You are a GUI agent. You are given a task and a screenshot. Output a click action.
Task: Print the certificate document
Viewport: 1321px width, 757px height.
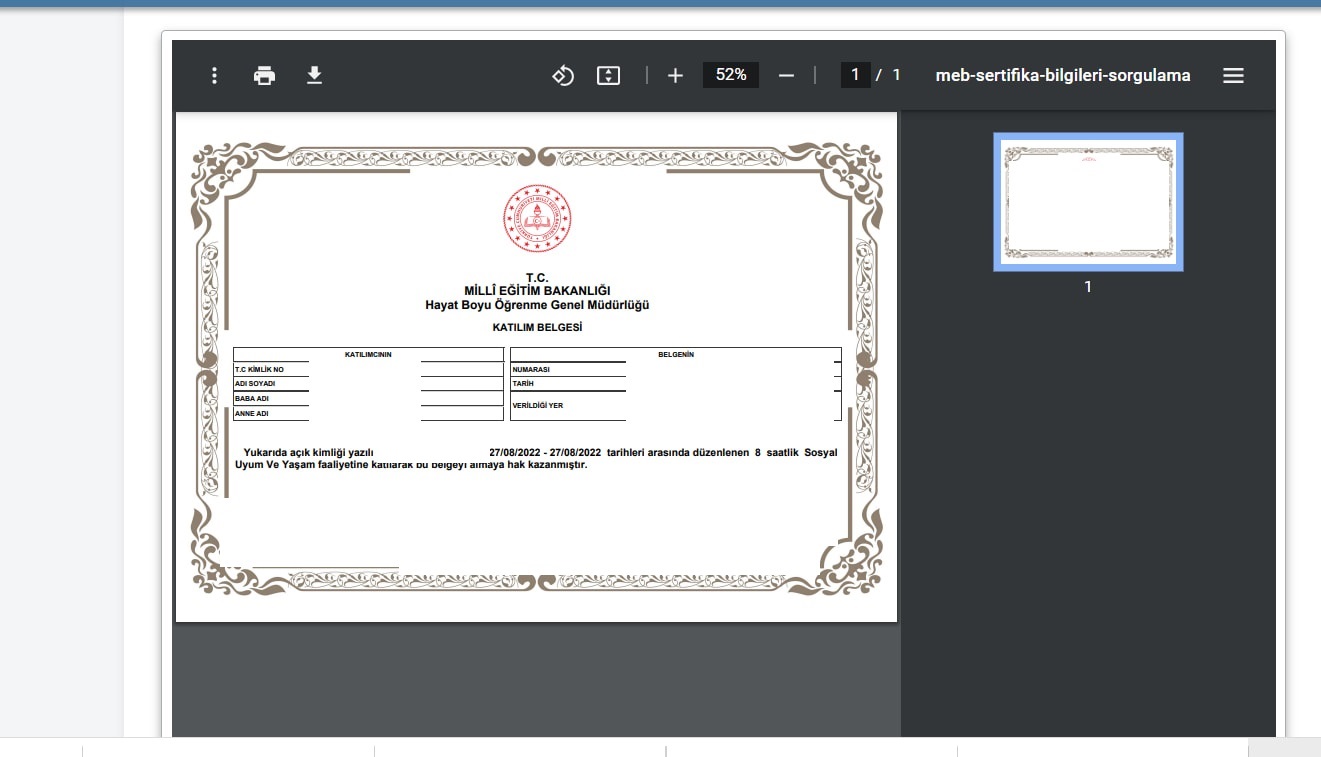[264, 75]
